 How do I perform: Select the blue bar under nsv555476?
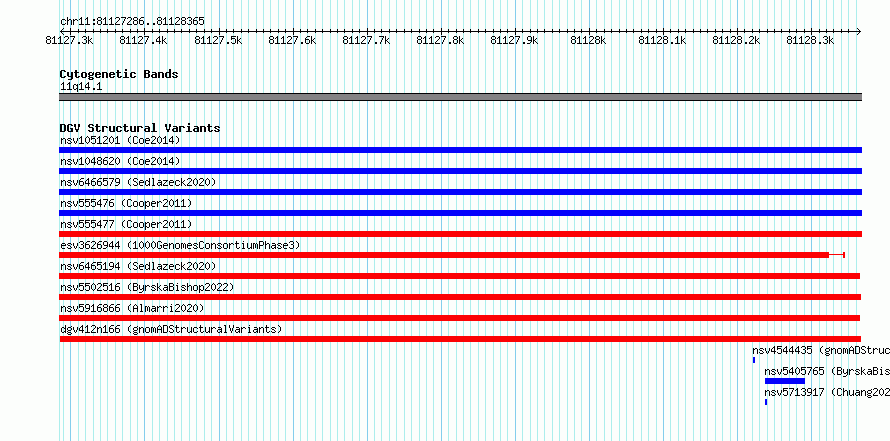[x=460, y=213]
